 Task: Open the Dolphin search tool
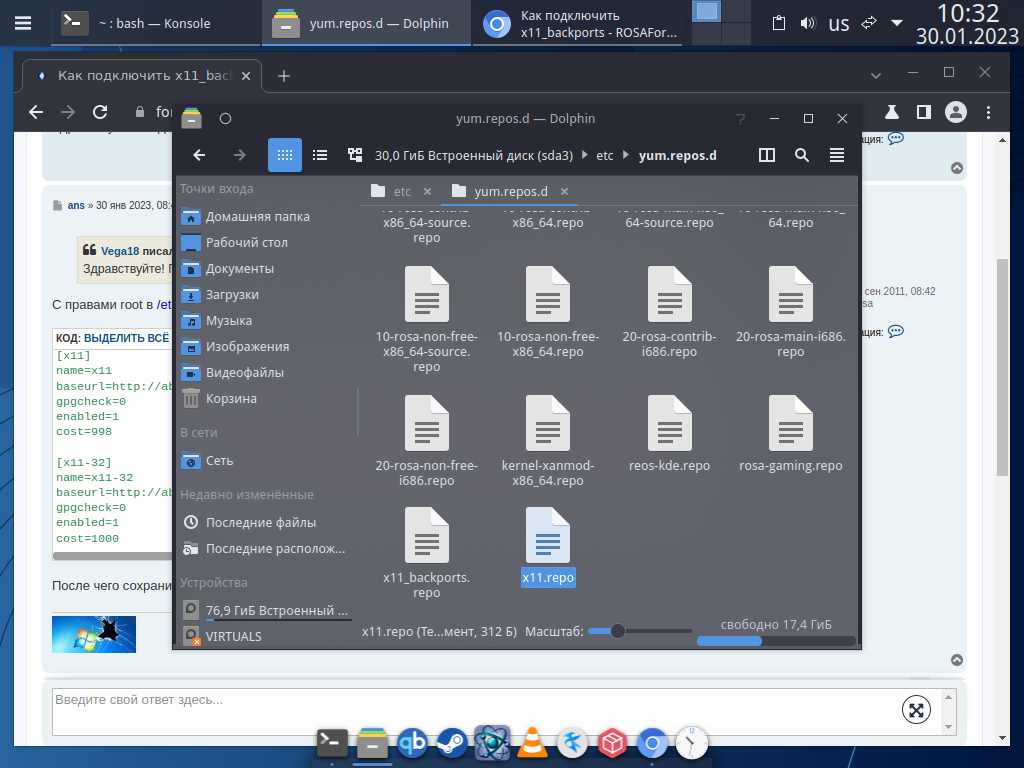pyautogui.click(x=802, y=155)
